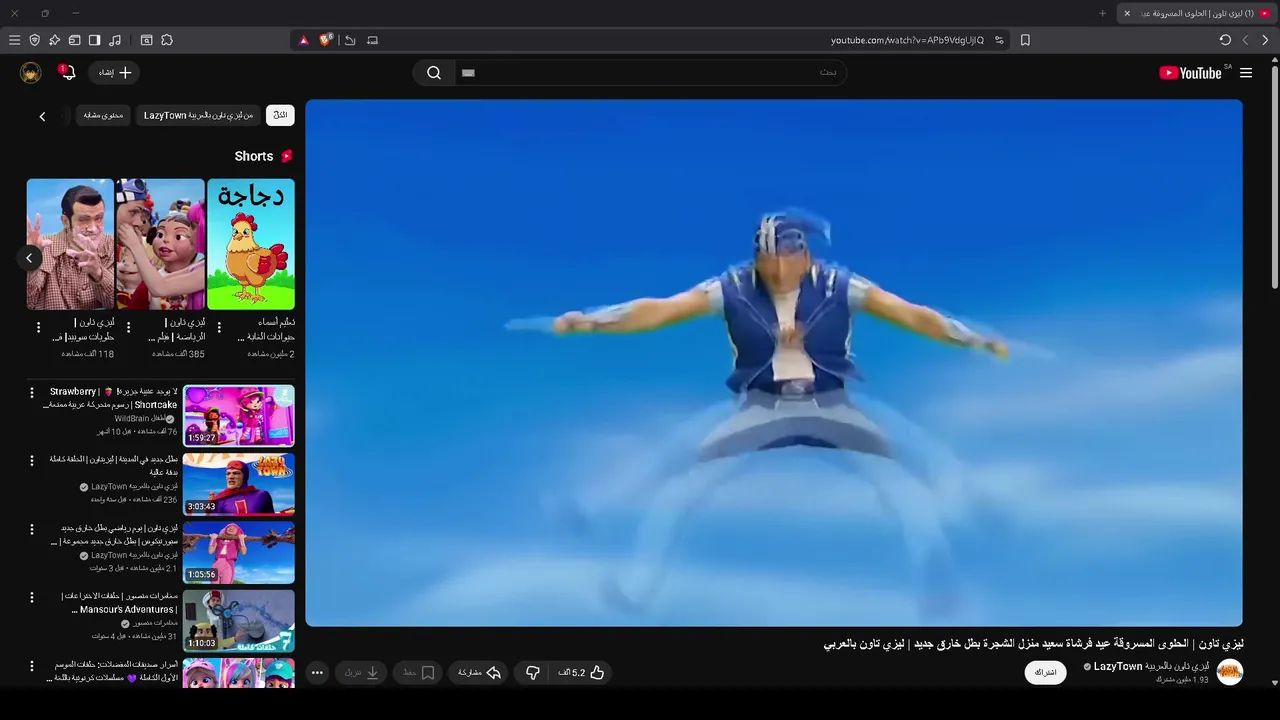Open the media playlist music-note icon
This screenshot has width=1280, height=720.
(115, 40)
